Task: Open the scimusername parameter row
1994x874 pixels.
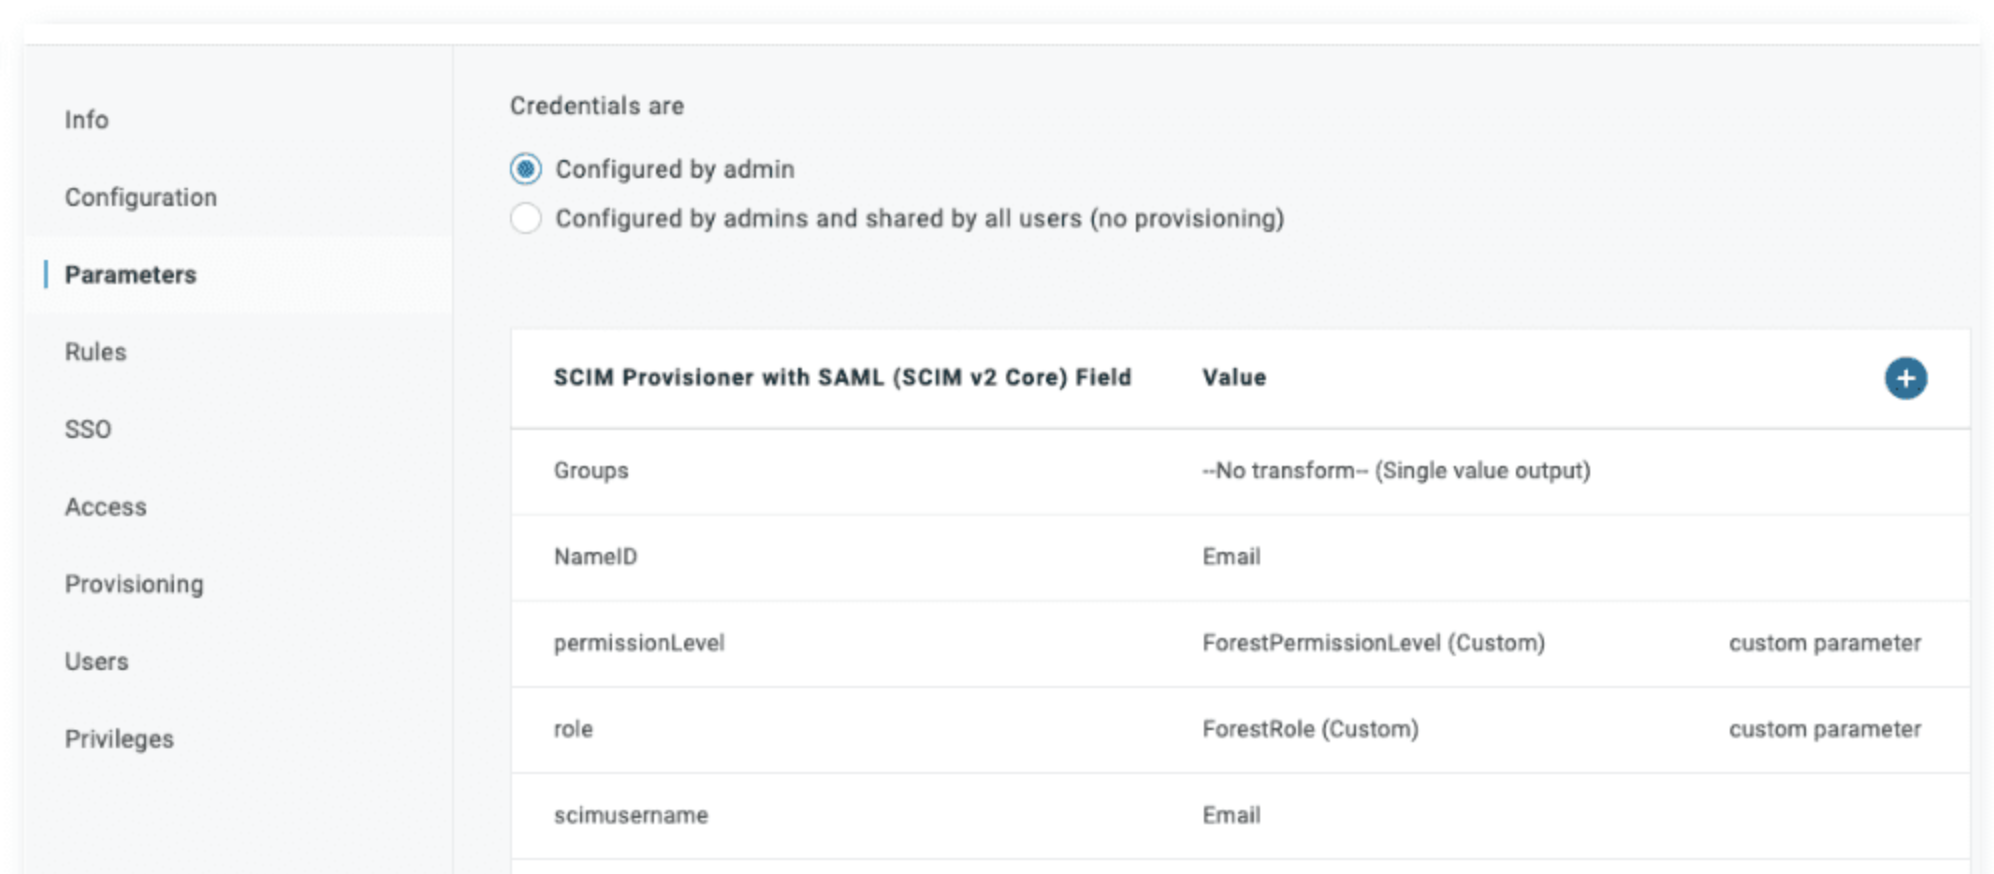Action: click(631, 815)
